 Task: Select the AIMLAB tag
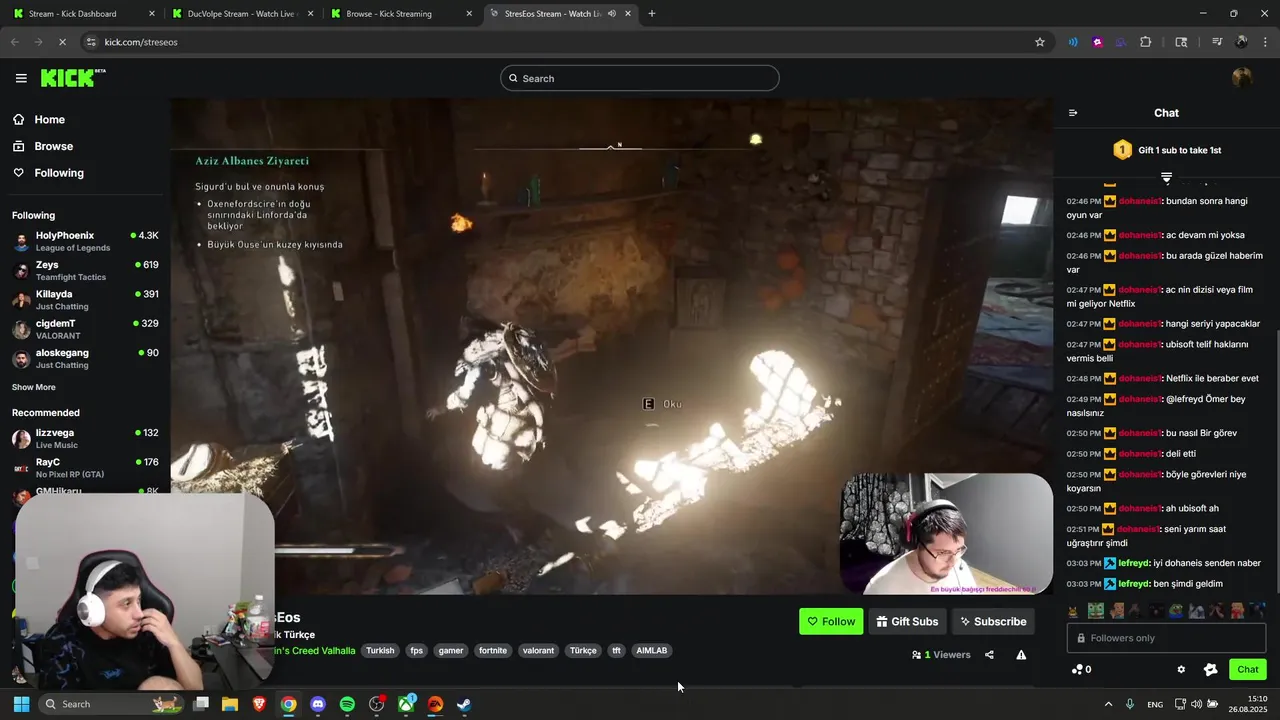652,650
